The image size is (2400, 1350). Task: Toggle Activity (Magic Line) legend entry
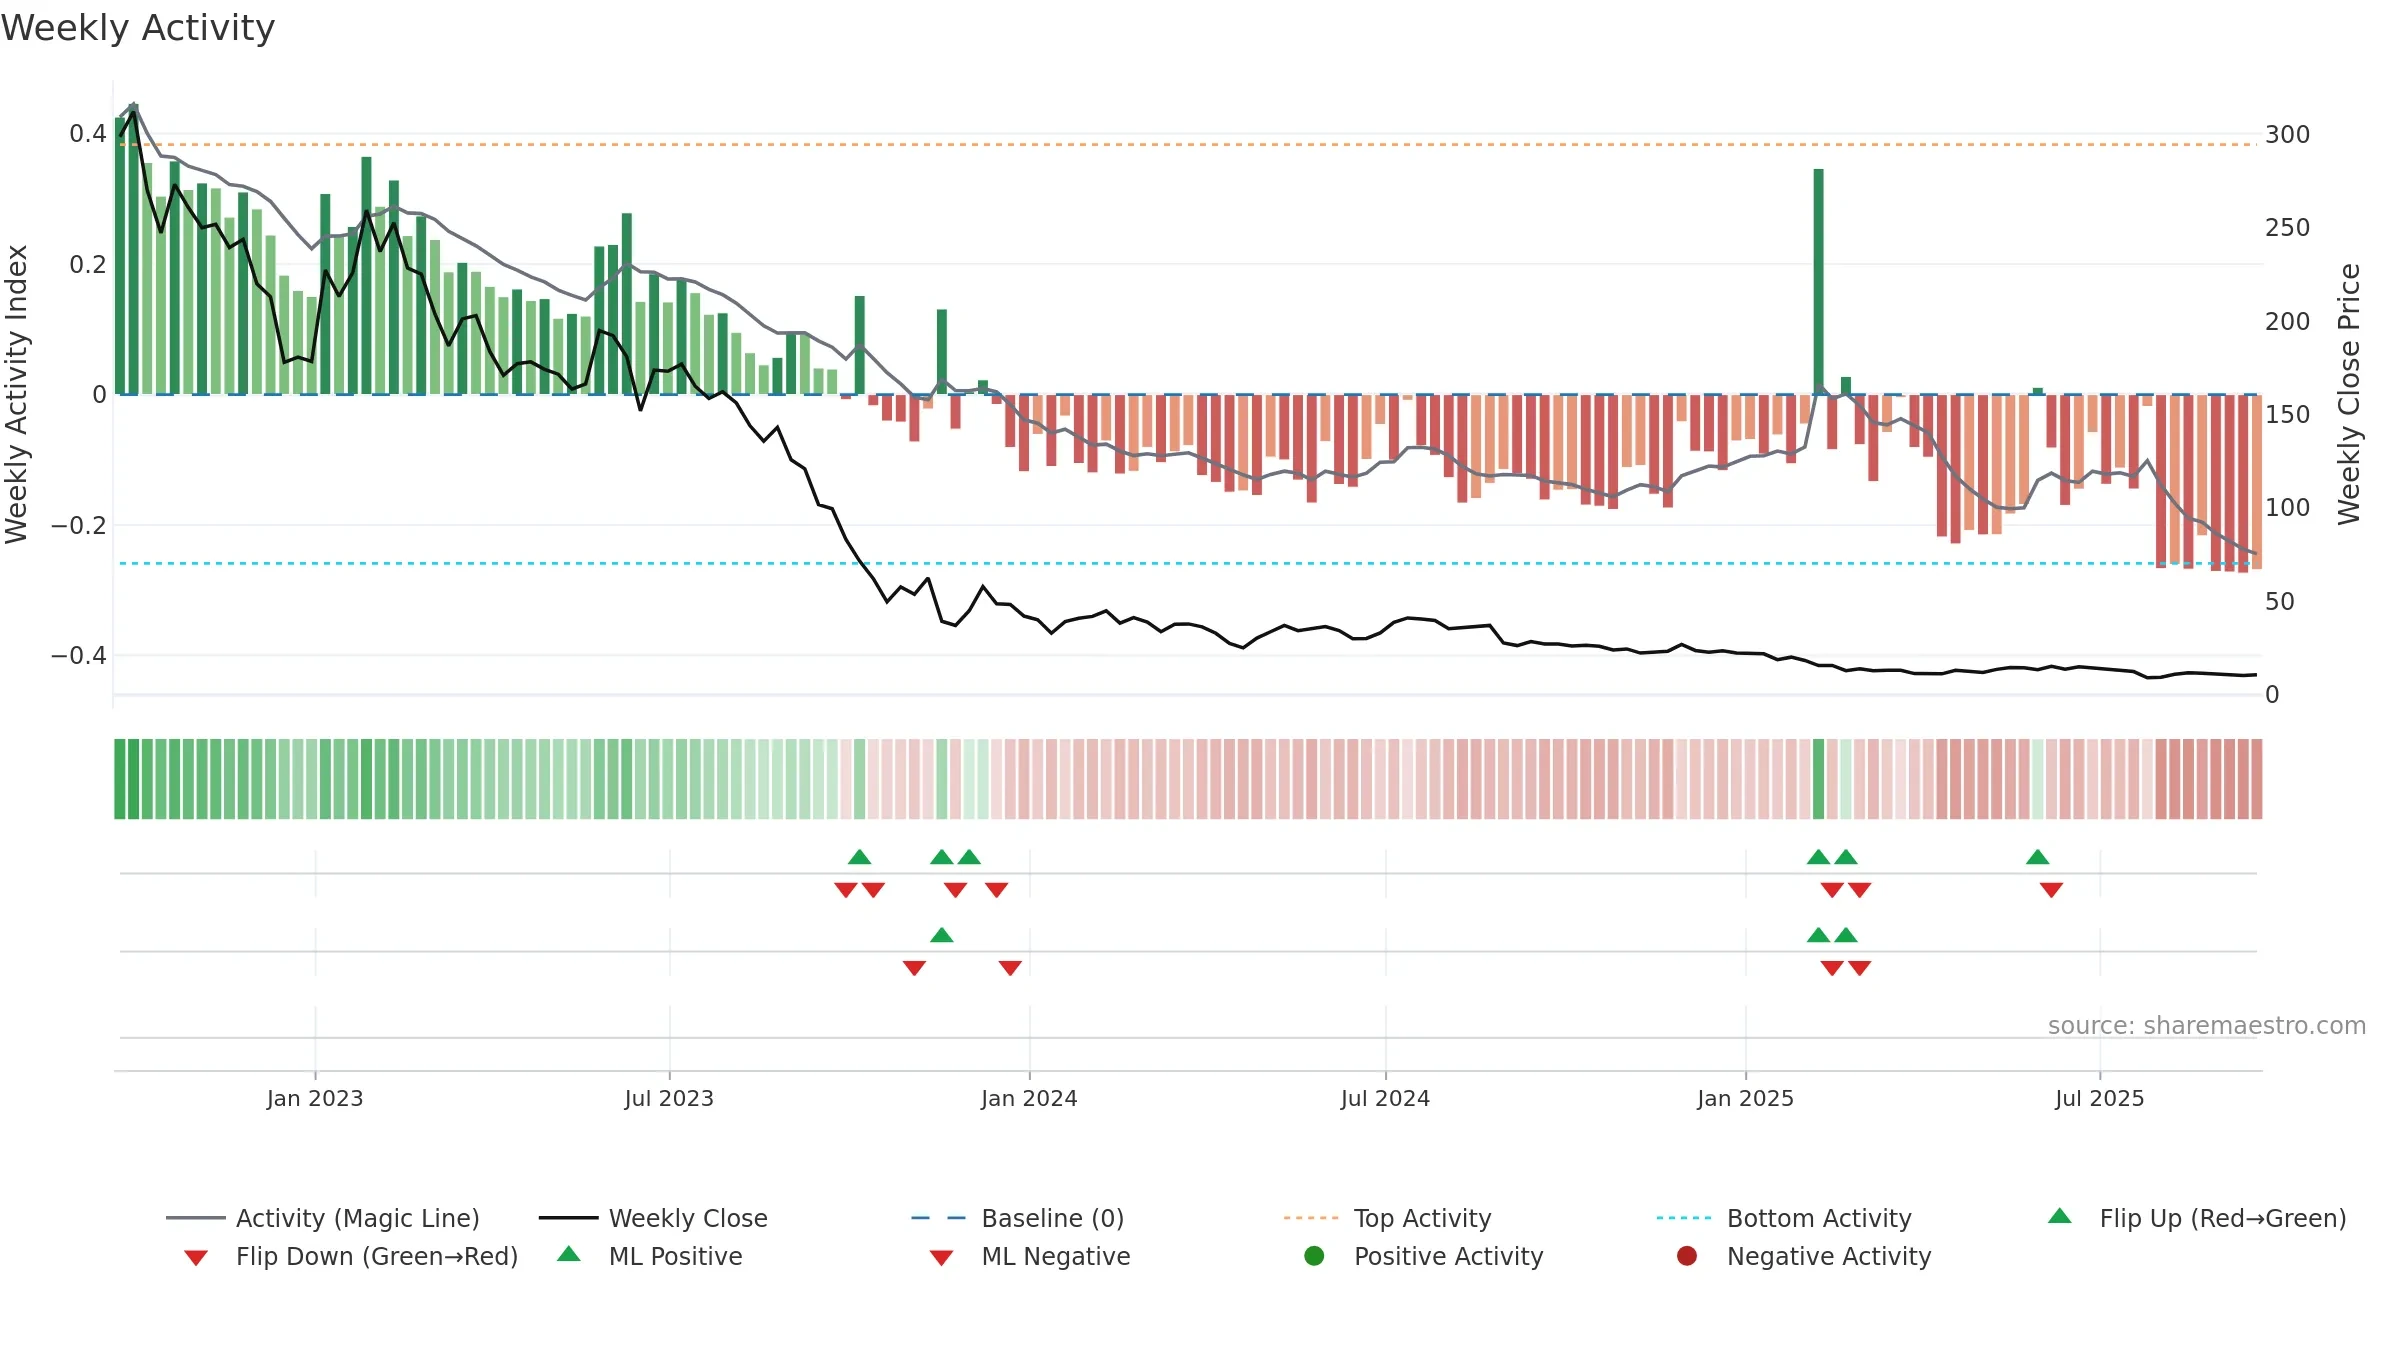(323, 1218)
